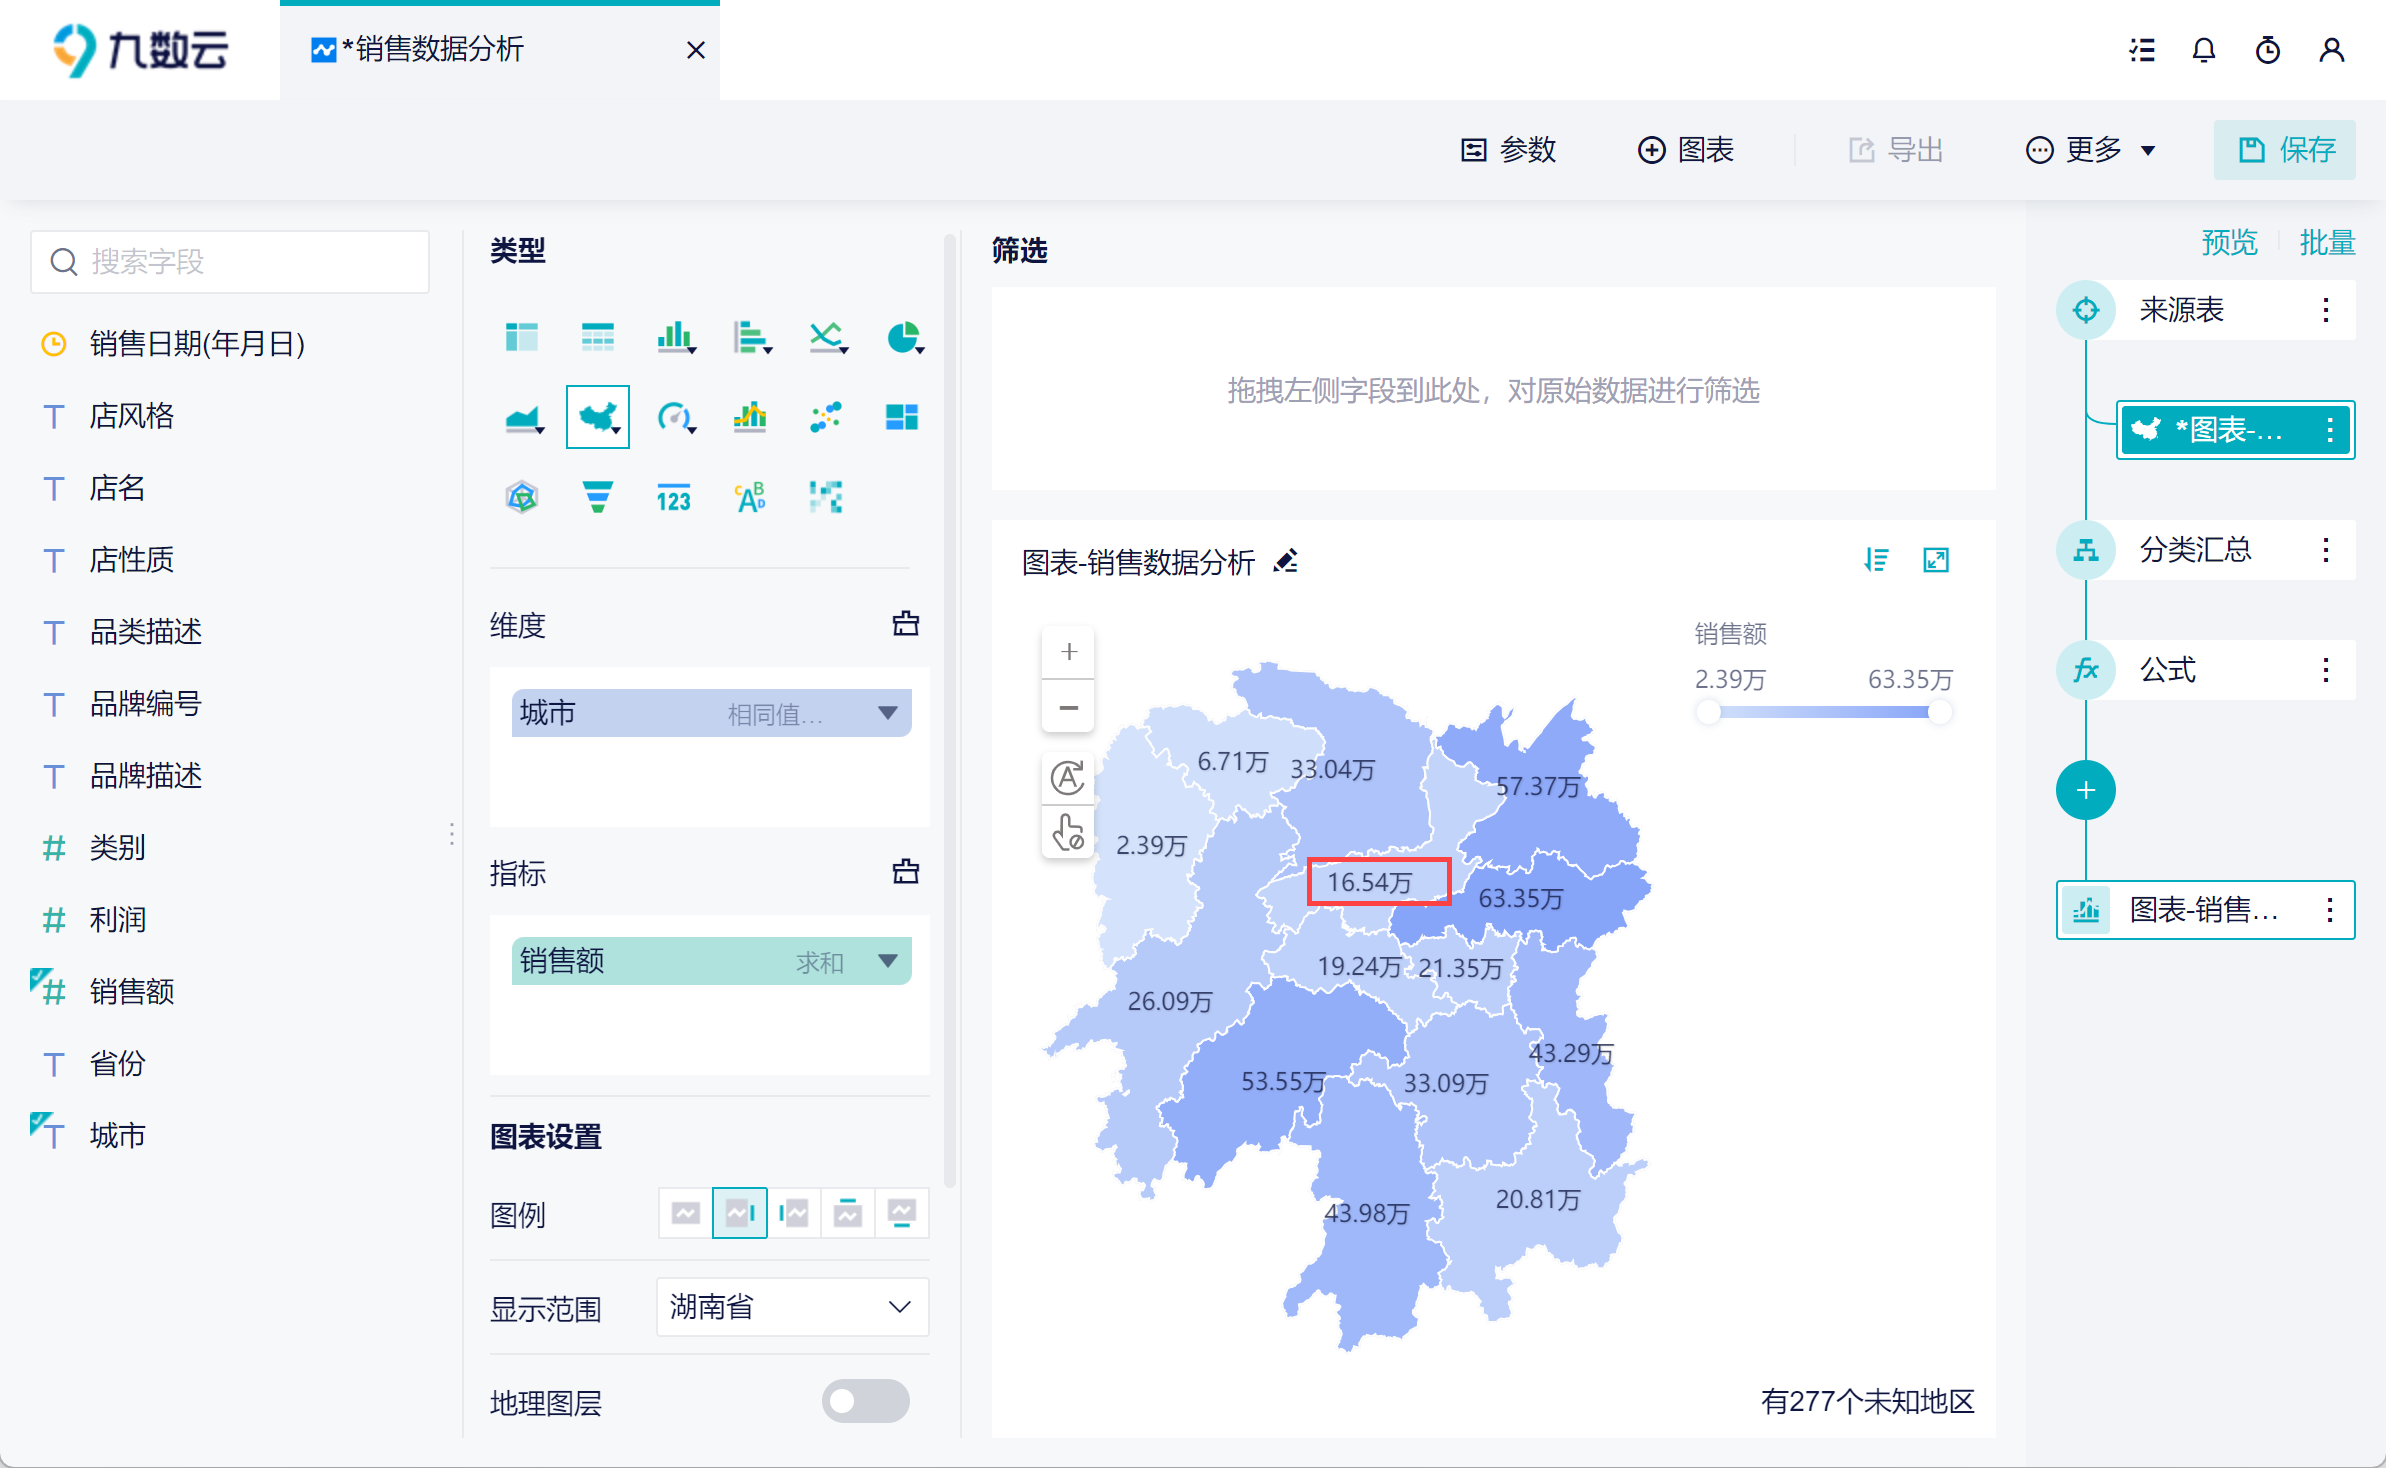Click the chart sort icon
The height and width of the screenshot is (1468, 2386).
coord(1876,560)
